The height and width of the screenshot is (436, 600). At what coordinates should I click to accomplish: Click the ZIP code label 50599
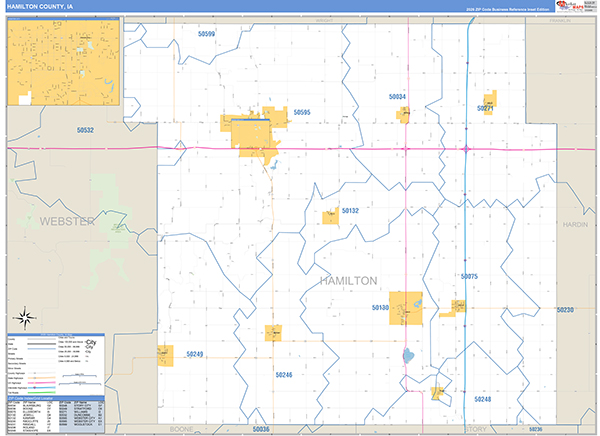click(206, 34)
